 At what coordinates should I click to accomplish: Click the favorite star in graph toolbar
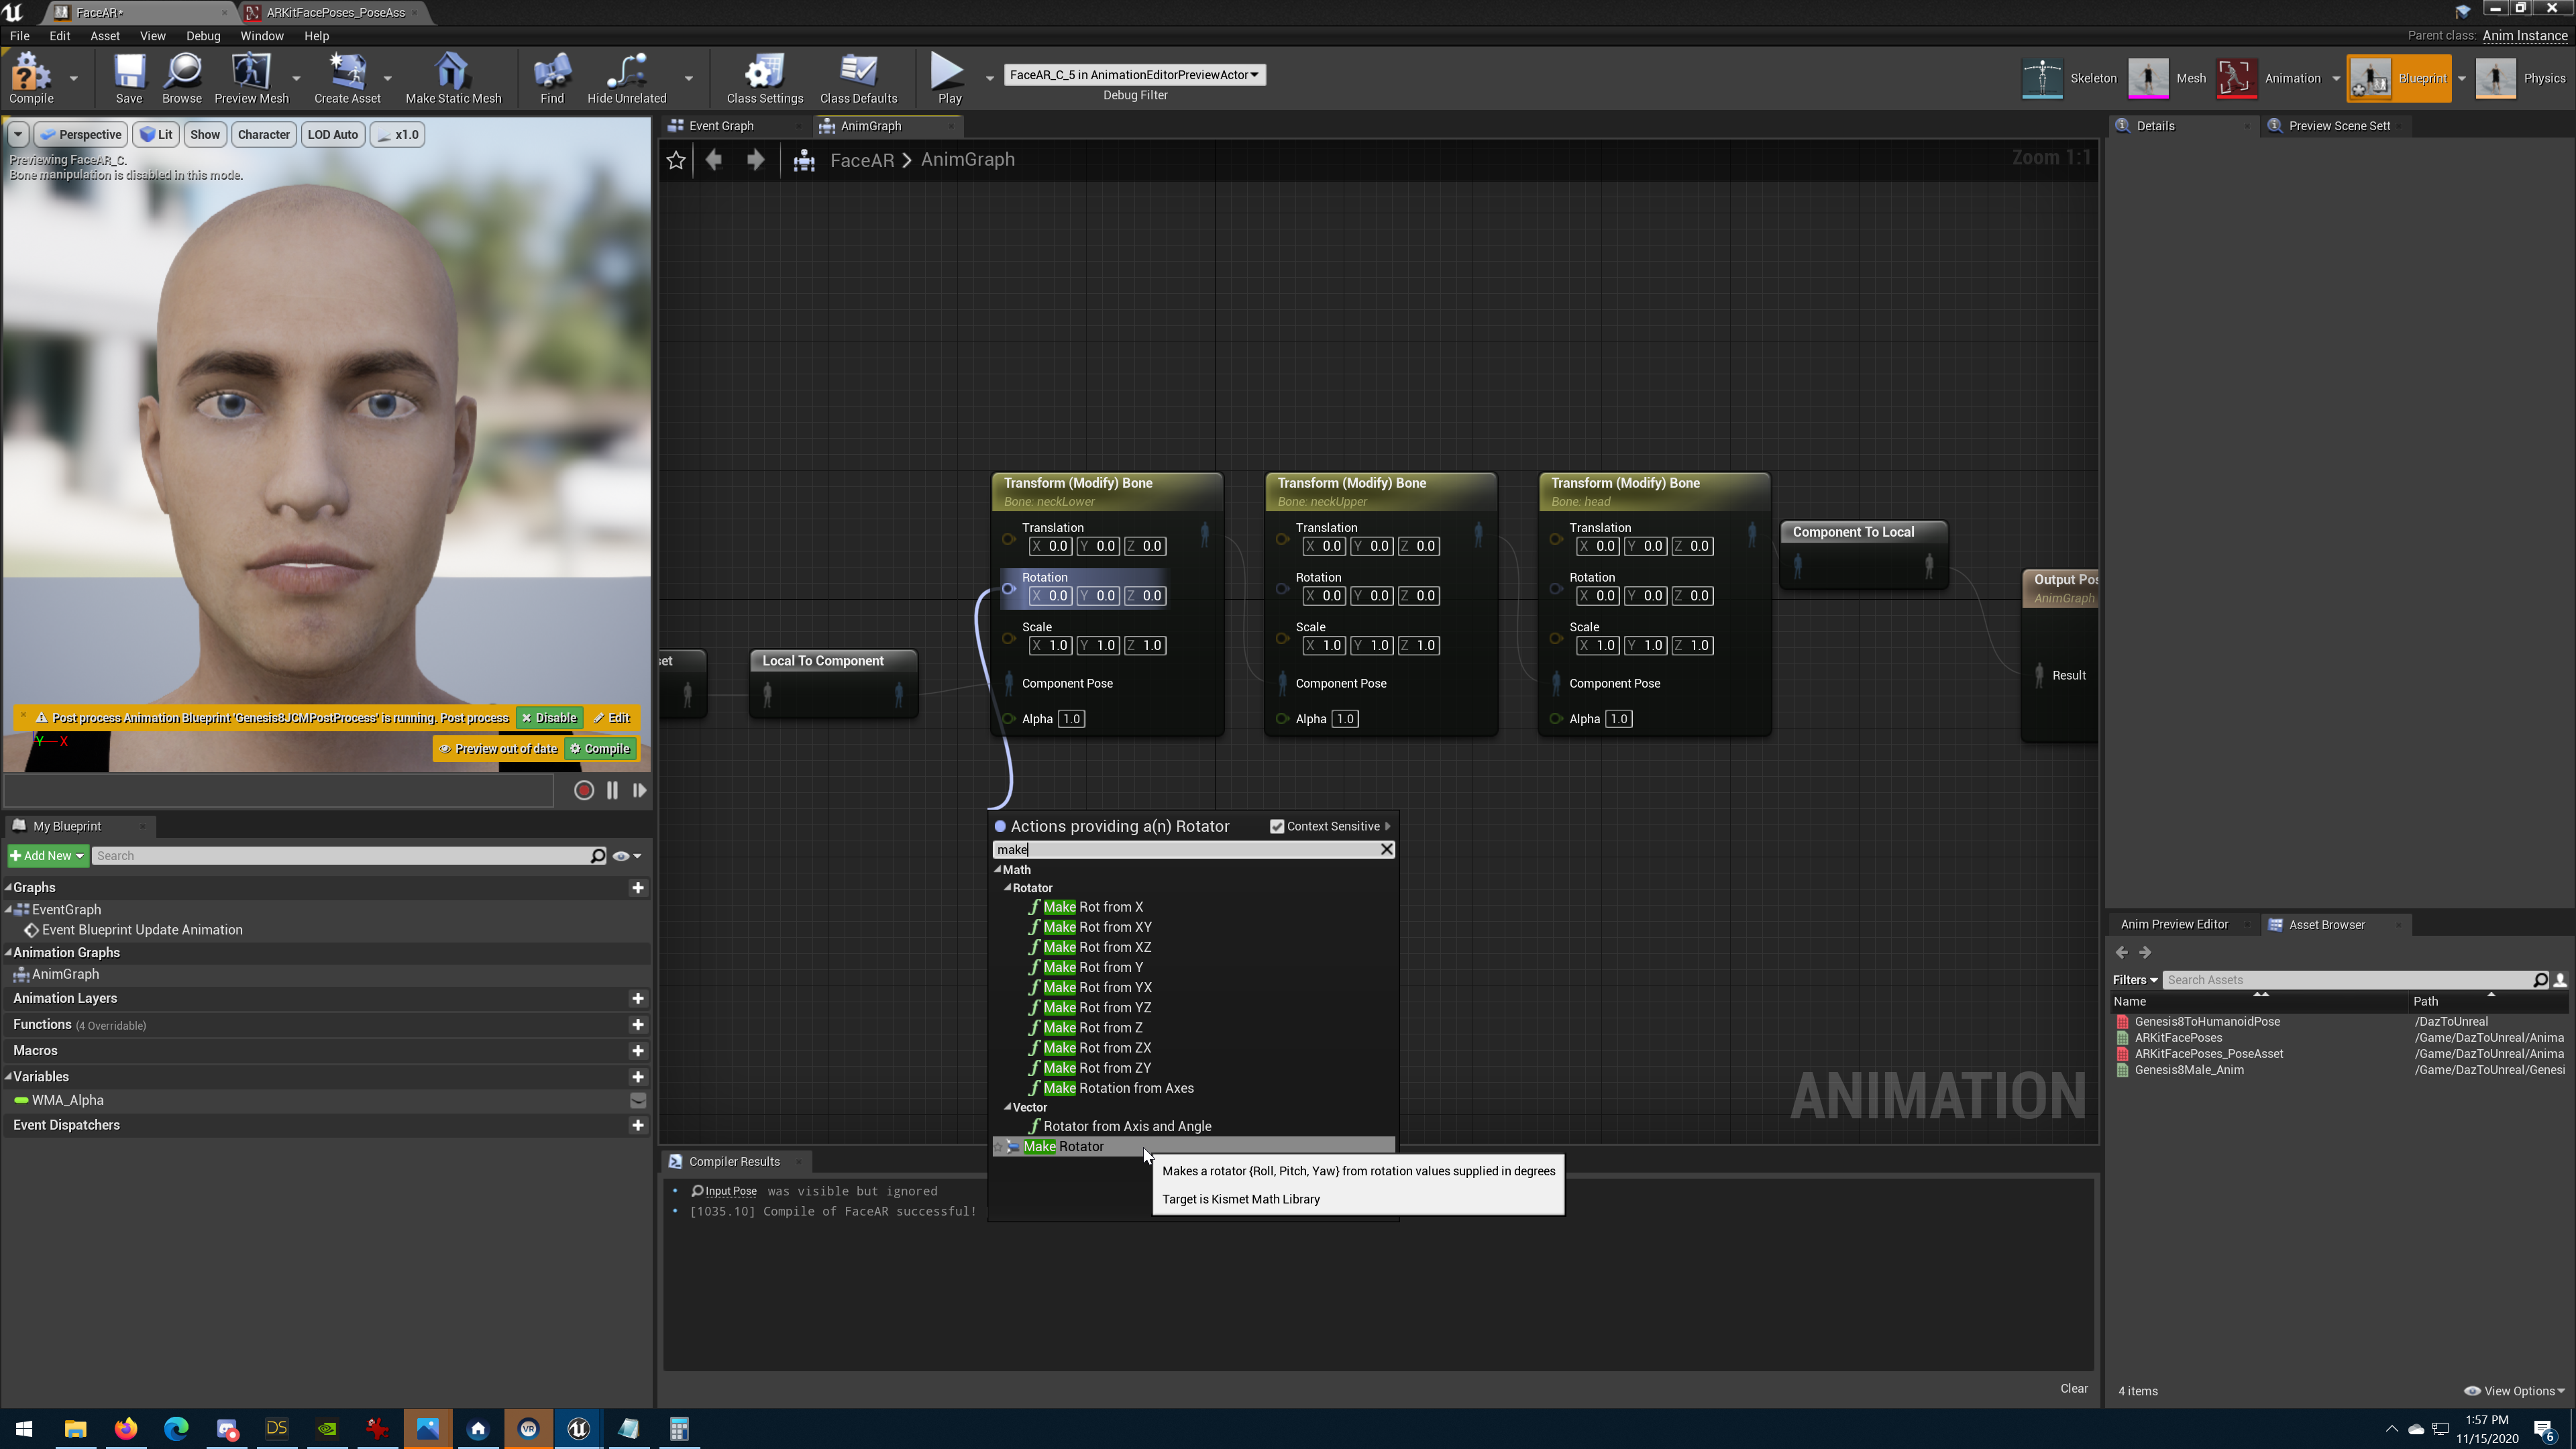click(x=676, y=160)
